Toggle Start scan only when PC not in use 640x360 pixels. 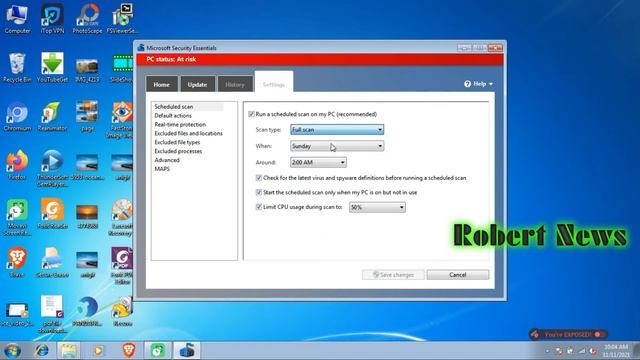pos(259,192)
